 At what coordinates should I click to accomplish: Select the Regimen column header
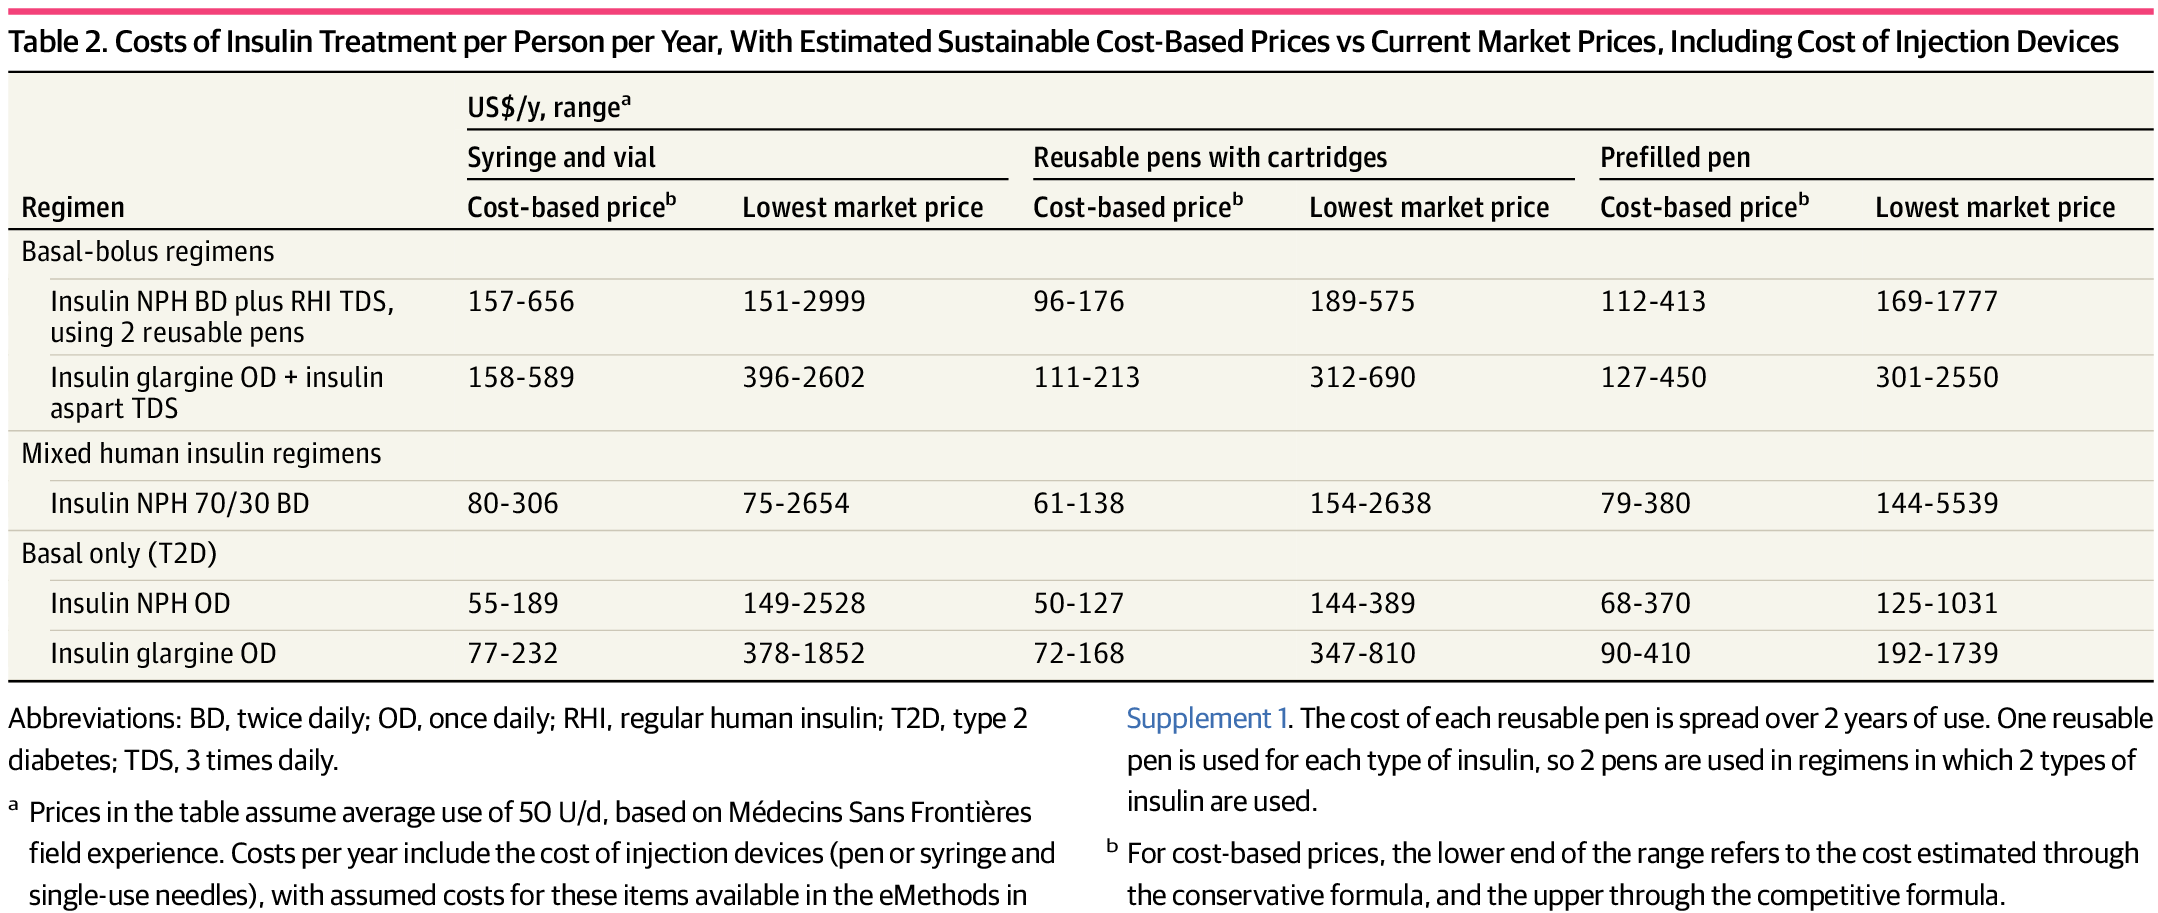click(73, 208)
